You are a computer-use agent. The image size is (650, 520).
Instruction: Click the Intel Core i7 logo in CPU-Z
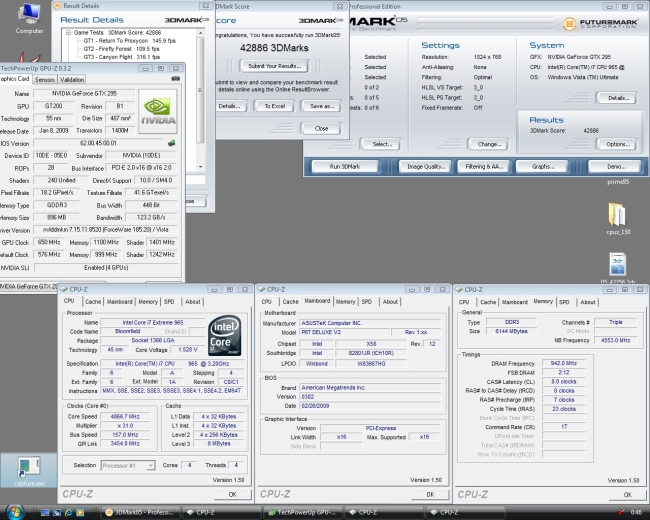[x=225, y=335]
